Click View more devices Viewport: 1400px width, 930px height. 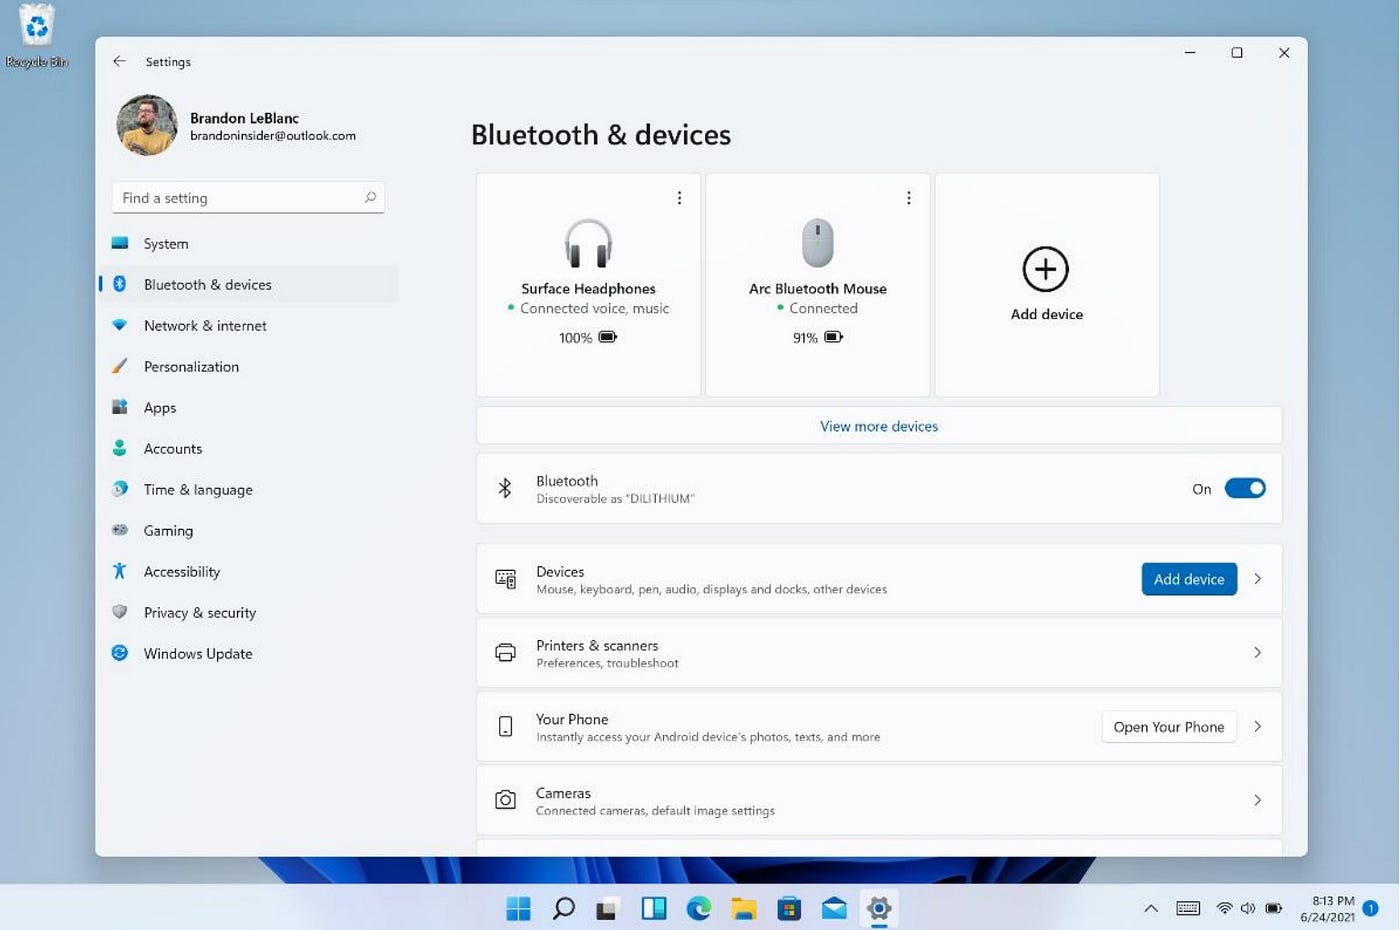point(878,425)
